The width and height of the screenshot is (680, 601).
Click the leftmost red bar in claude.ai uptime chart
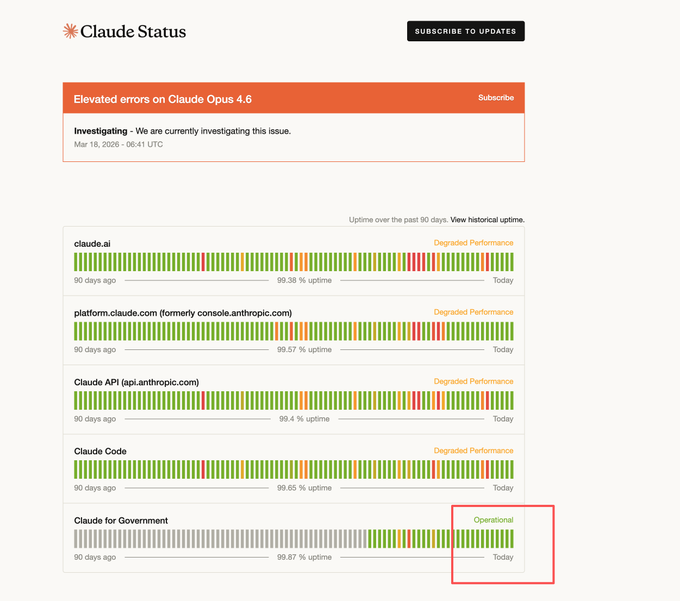tap(203, 262)
